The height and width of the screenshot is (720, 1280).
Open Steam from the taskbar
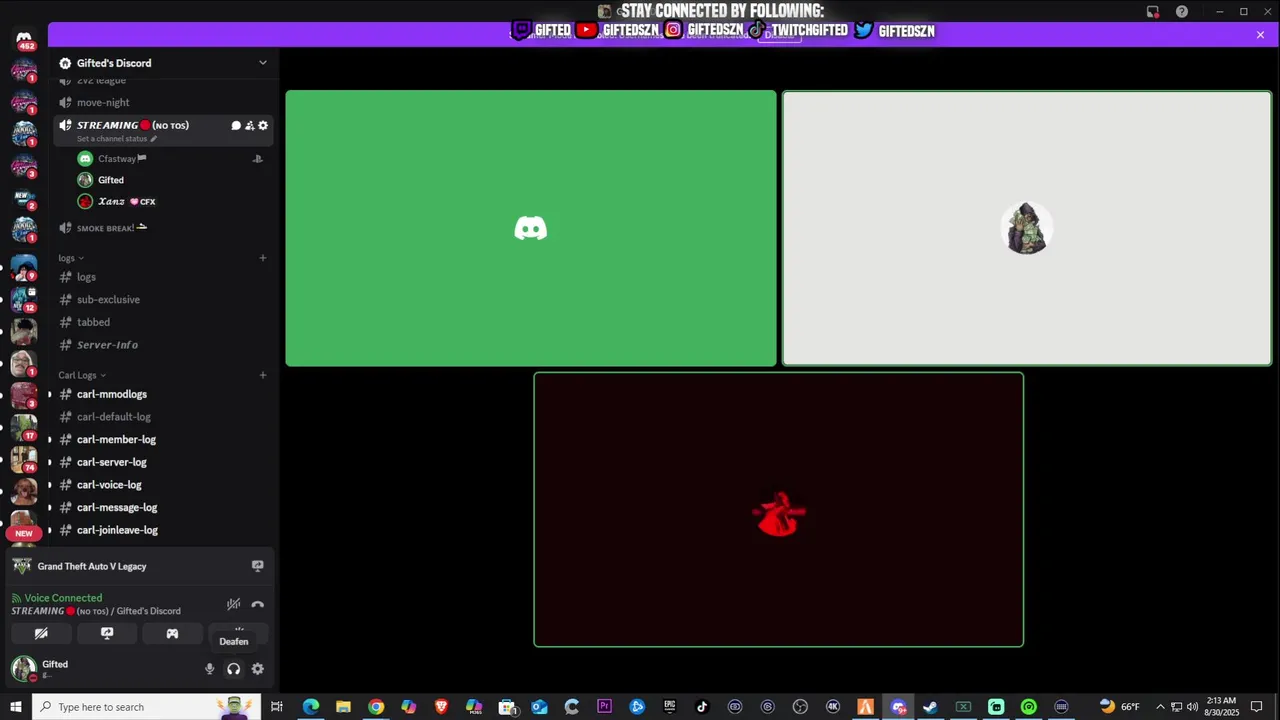(x=930, y=707)
